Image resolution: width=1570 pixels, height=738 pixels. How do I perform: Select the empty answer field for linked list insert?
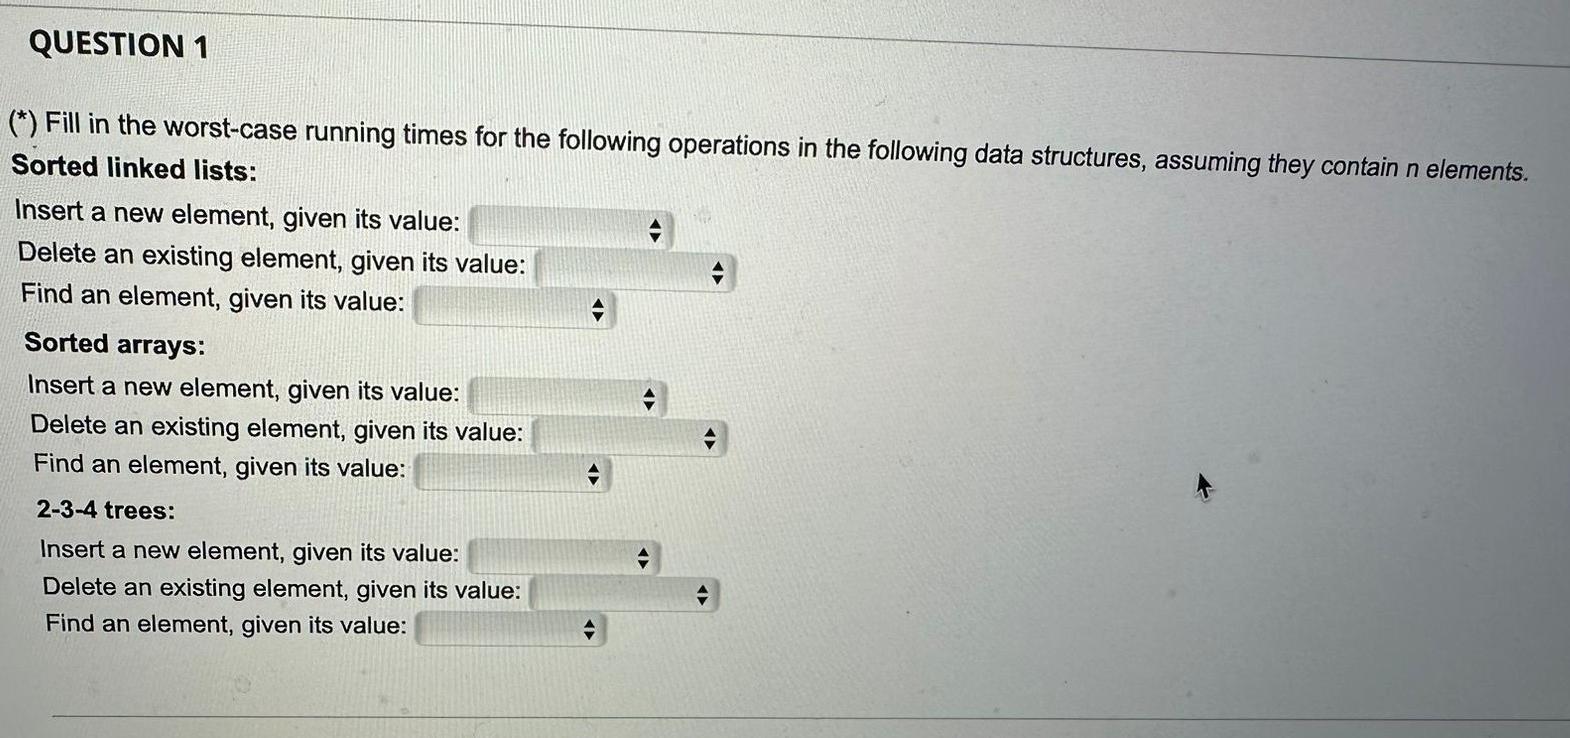(x=560, y=224)
